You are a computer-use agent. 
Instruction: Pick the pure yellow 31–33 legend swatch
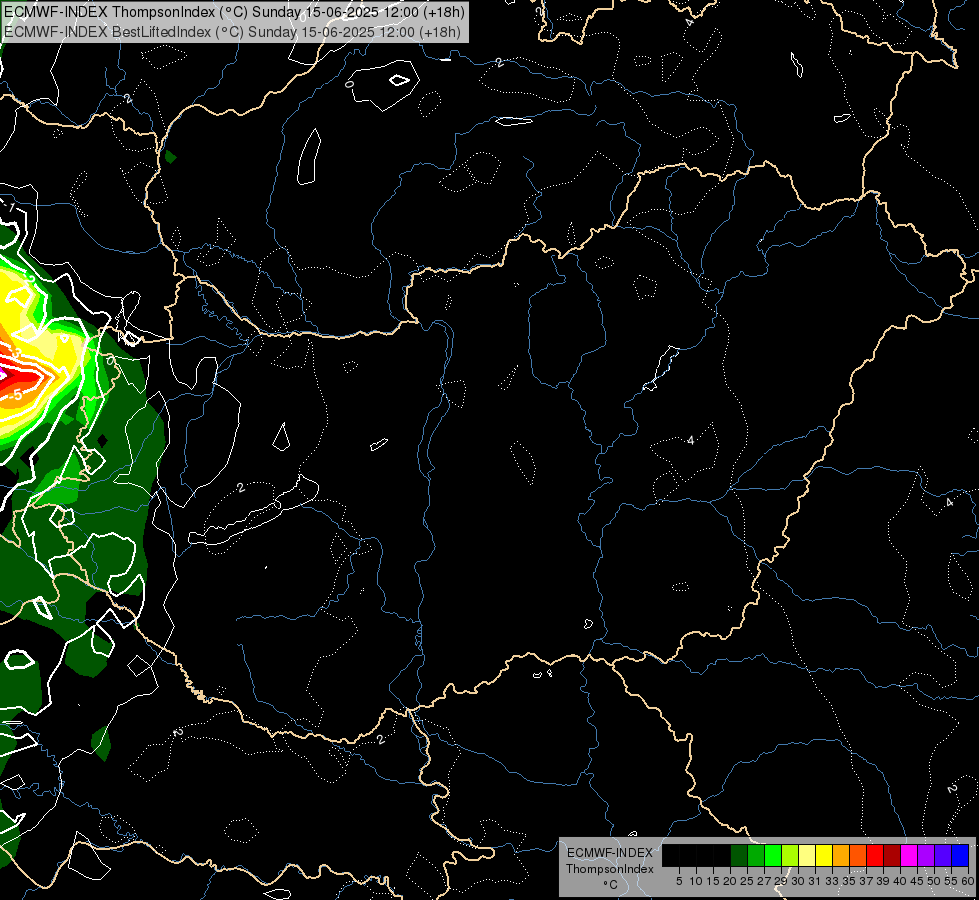824,855
